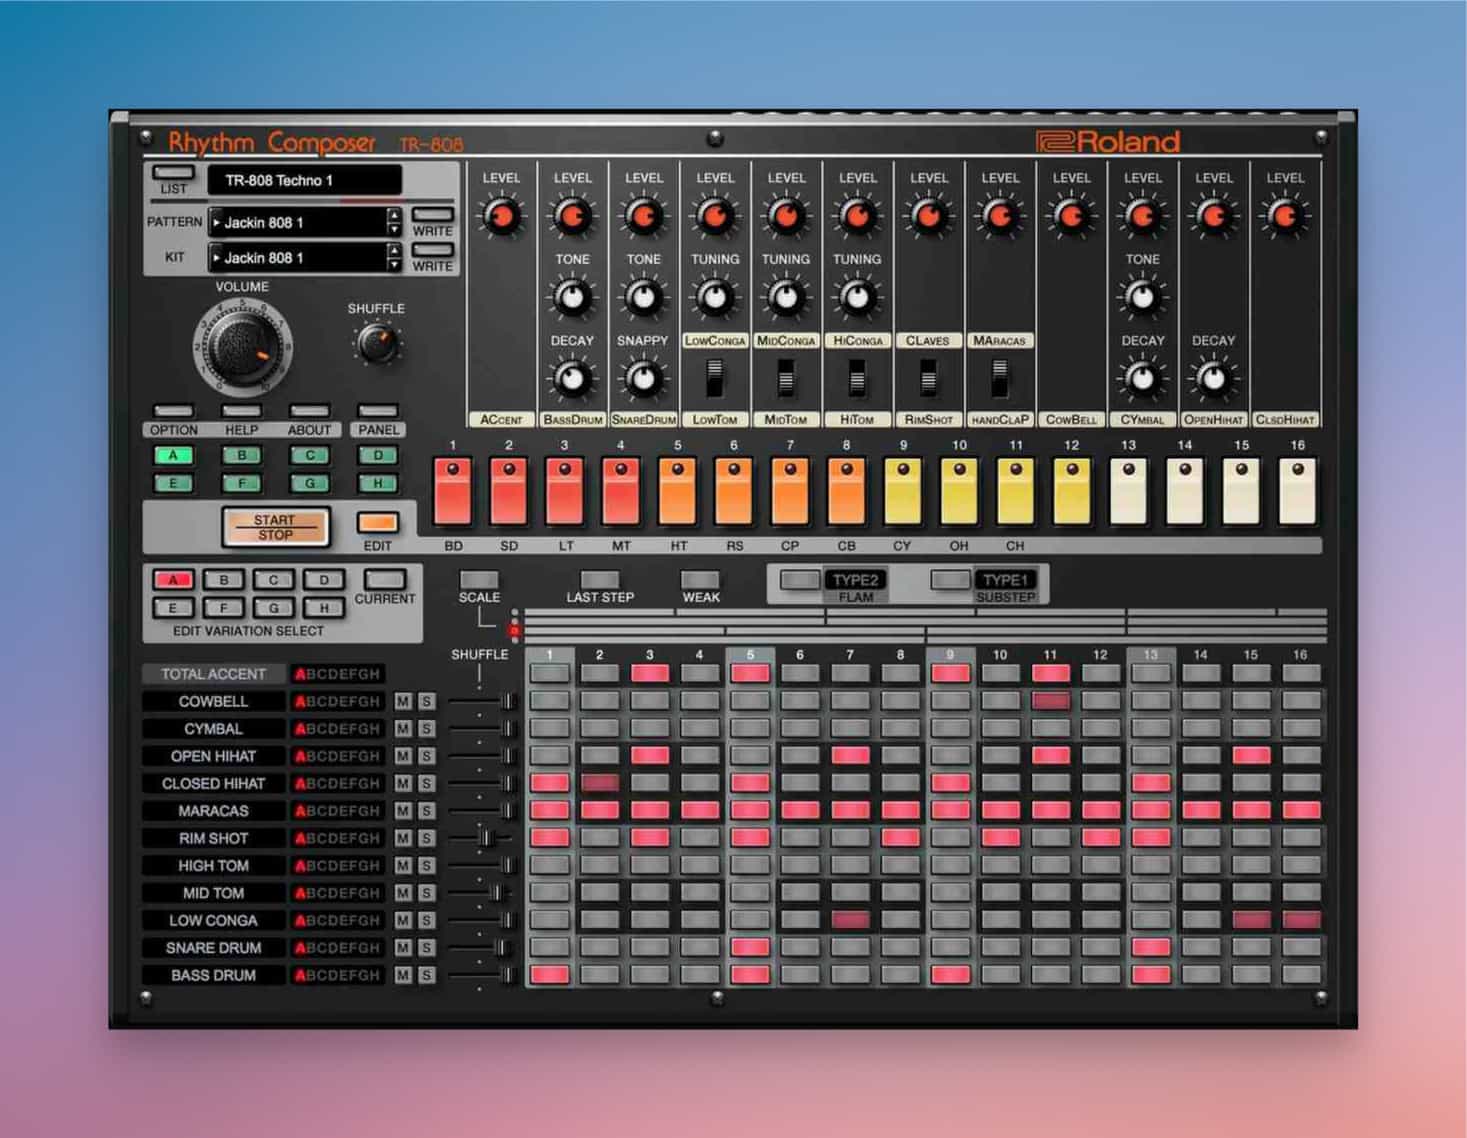Tap the large white step key 13
Screen dimensions: 1467x1138
pyautogui.click(x=1128, y=492)
